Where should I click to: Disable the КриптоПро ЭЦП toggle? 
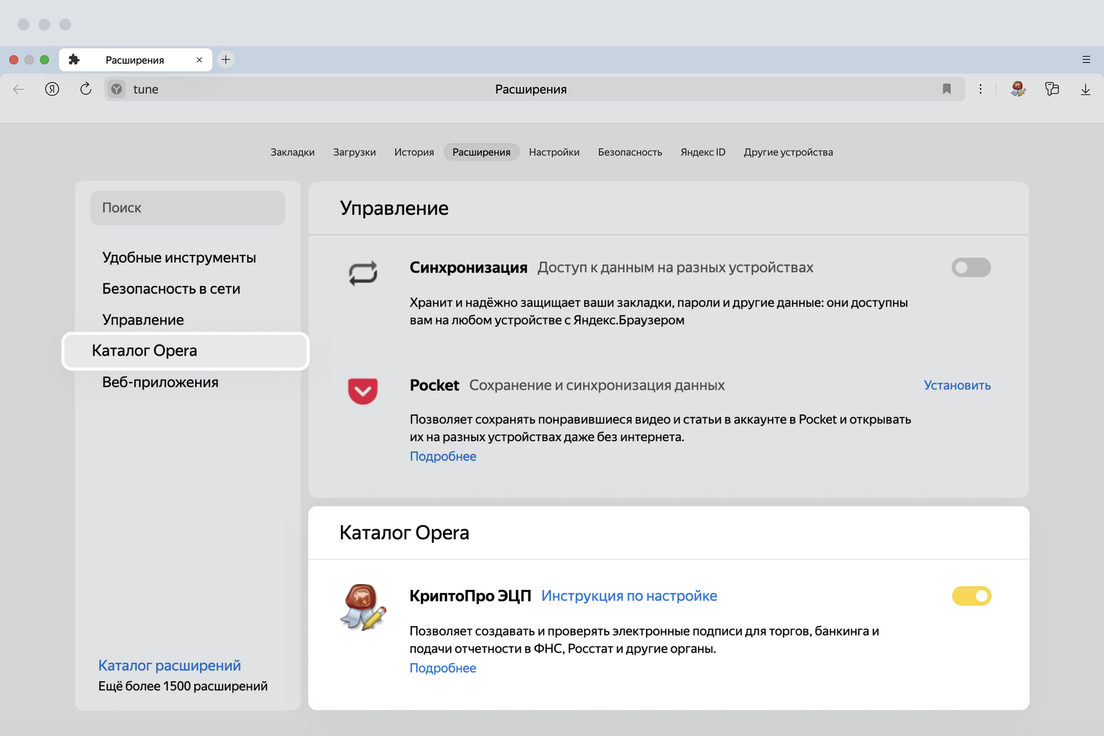point(971,596)
